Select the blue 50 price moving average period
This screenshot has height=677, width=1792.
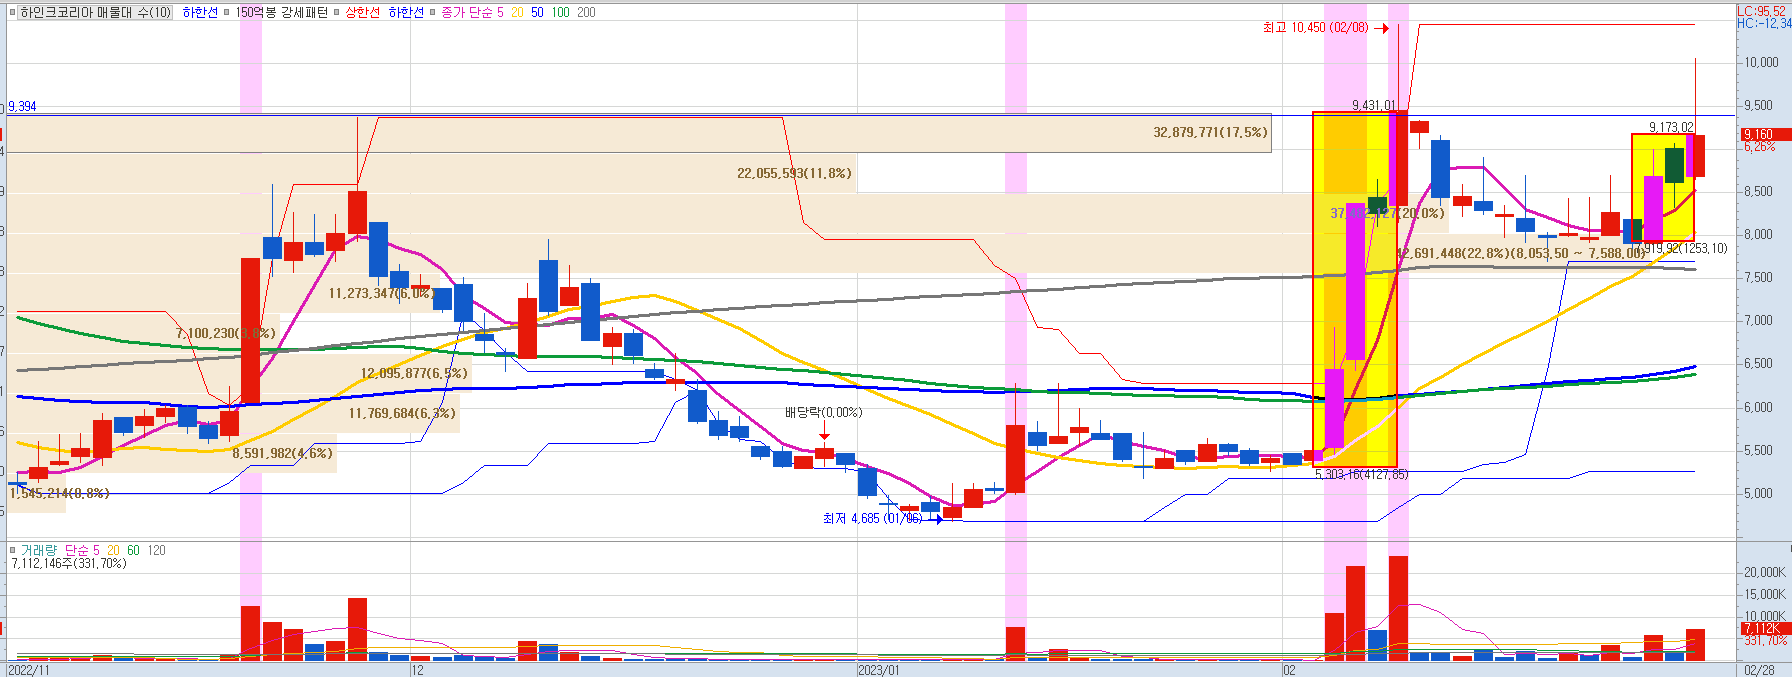click(x=537, y=13)
